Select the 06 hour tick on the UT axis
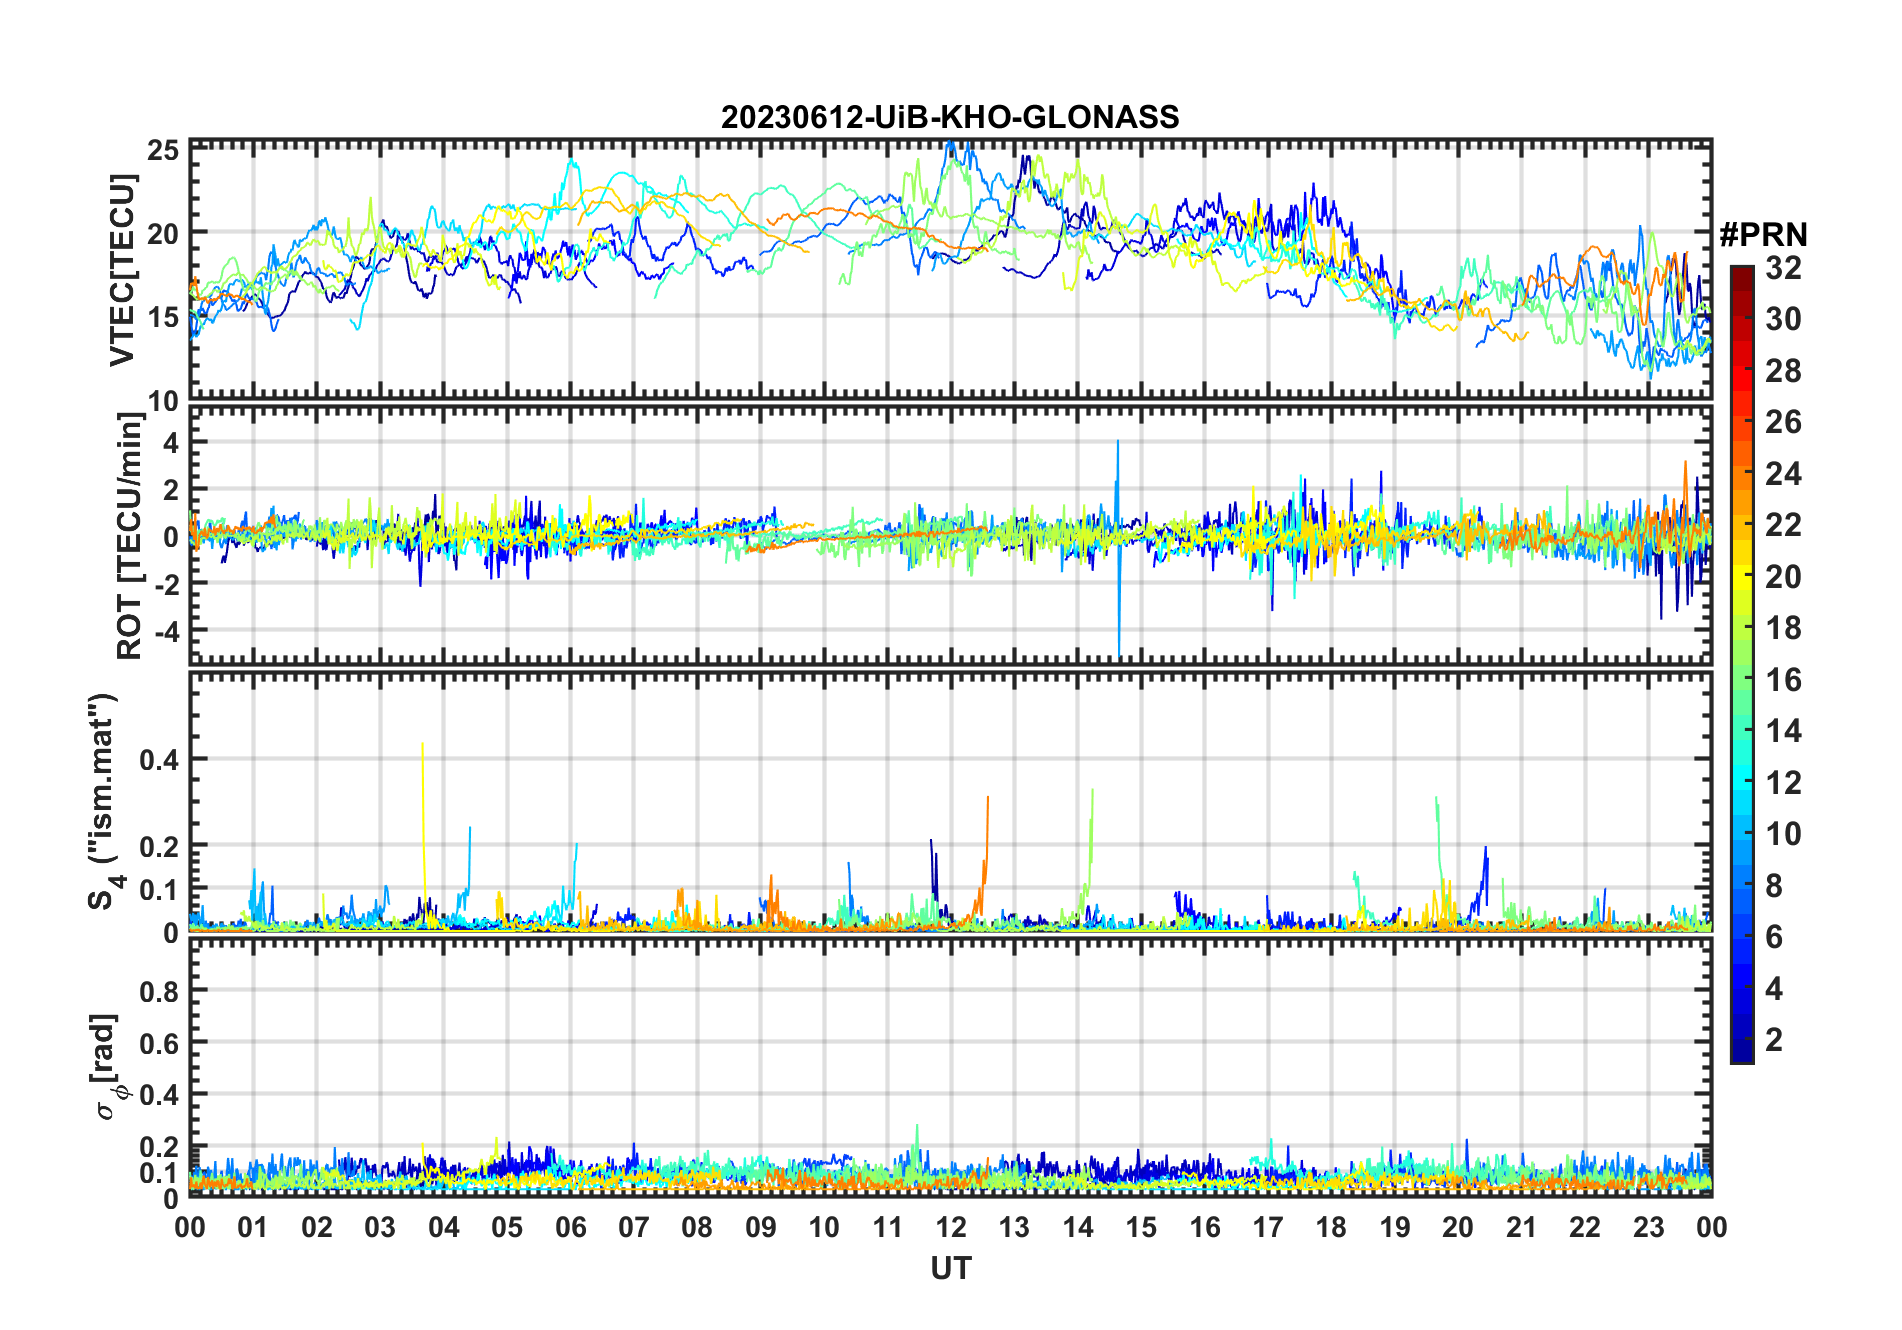Image resolution: width=1902 pixels, height=1330 pixels. click(x=570, y=1227)
